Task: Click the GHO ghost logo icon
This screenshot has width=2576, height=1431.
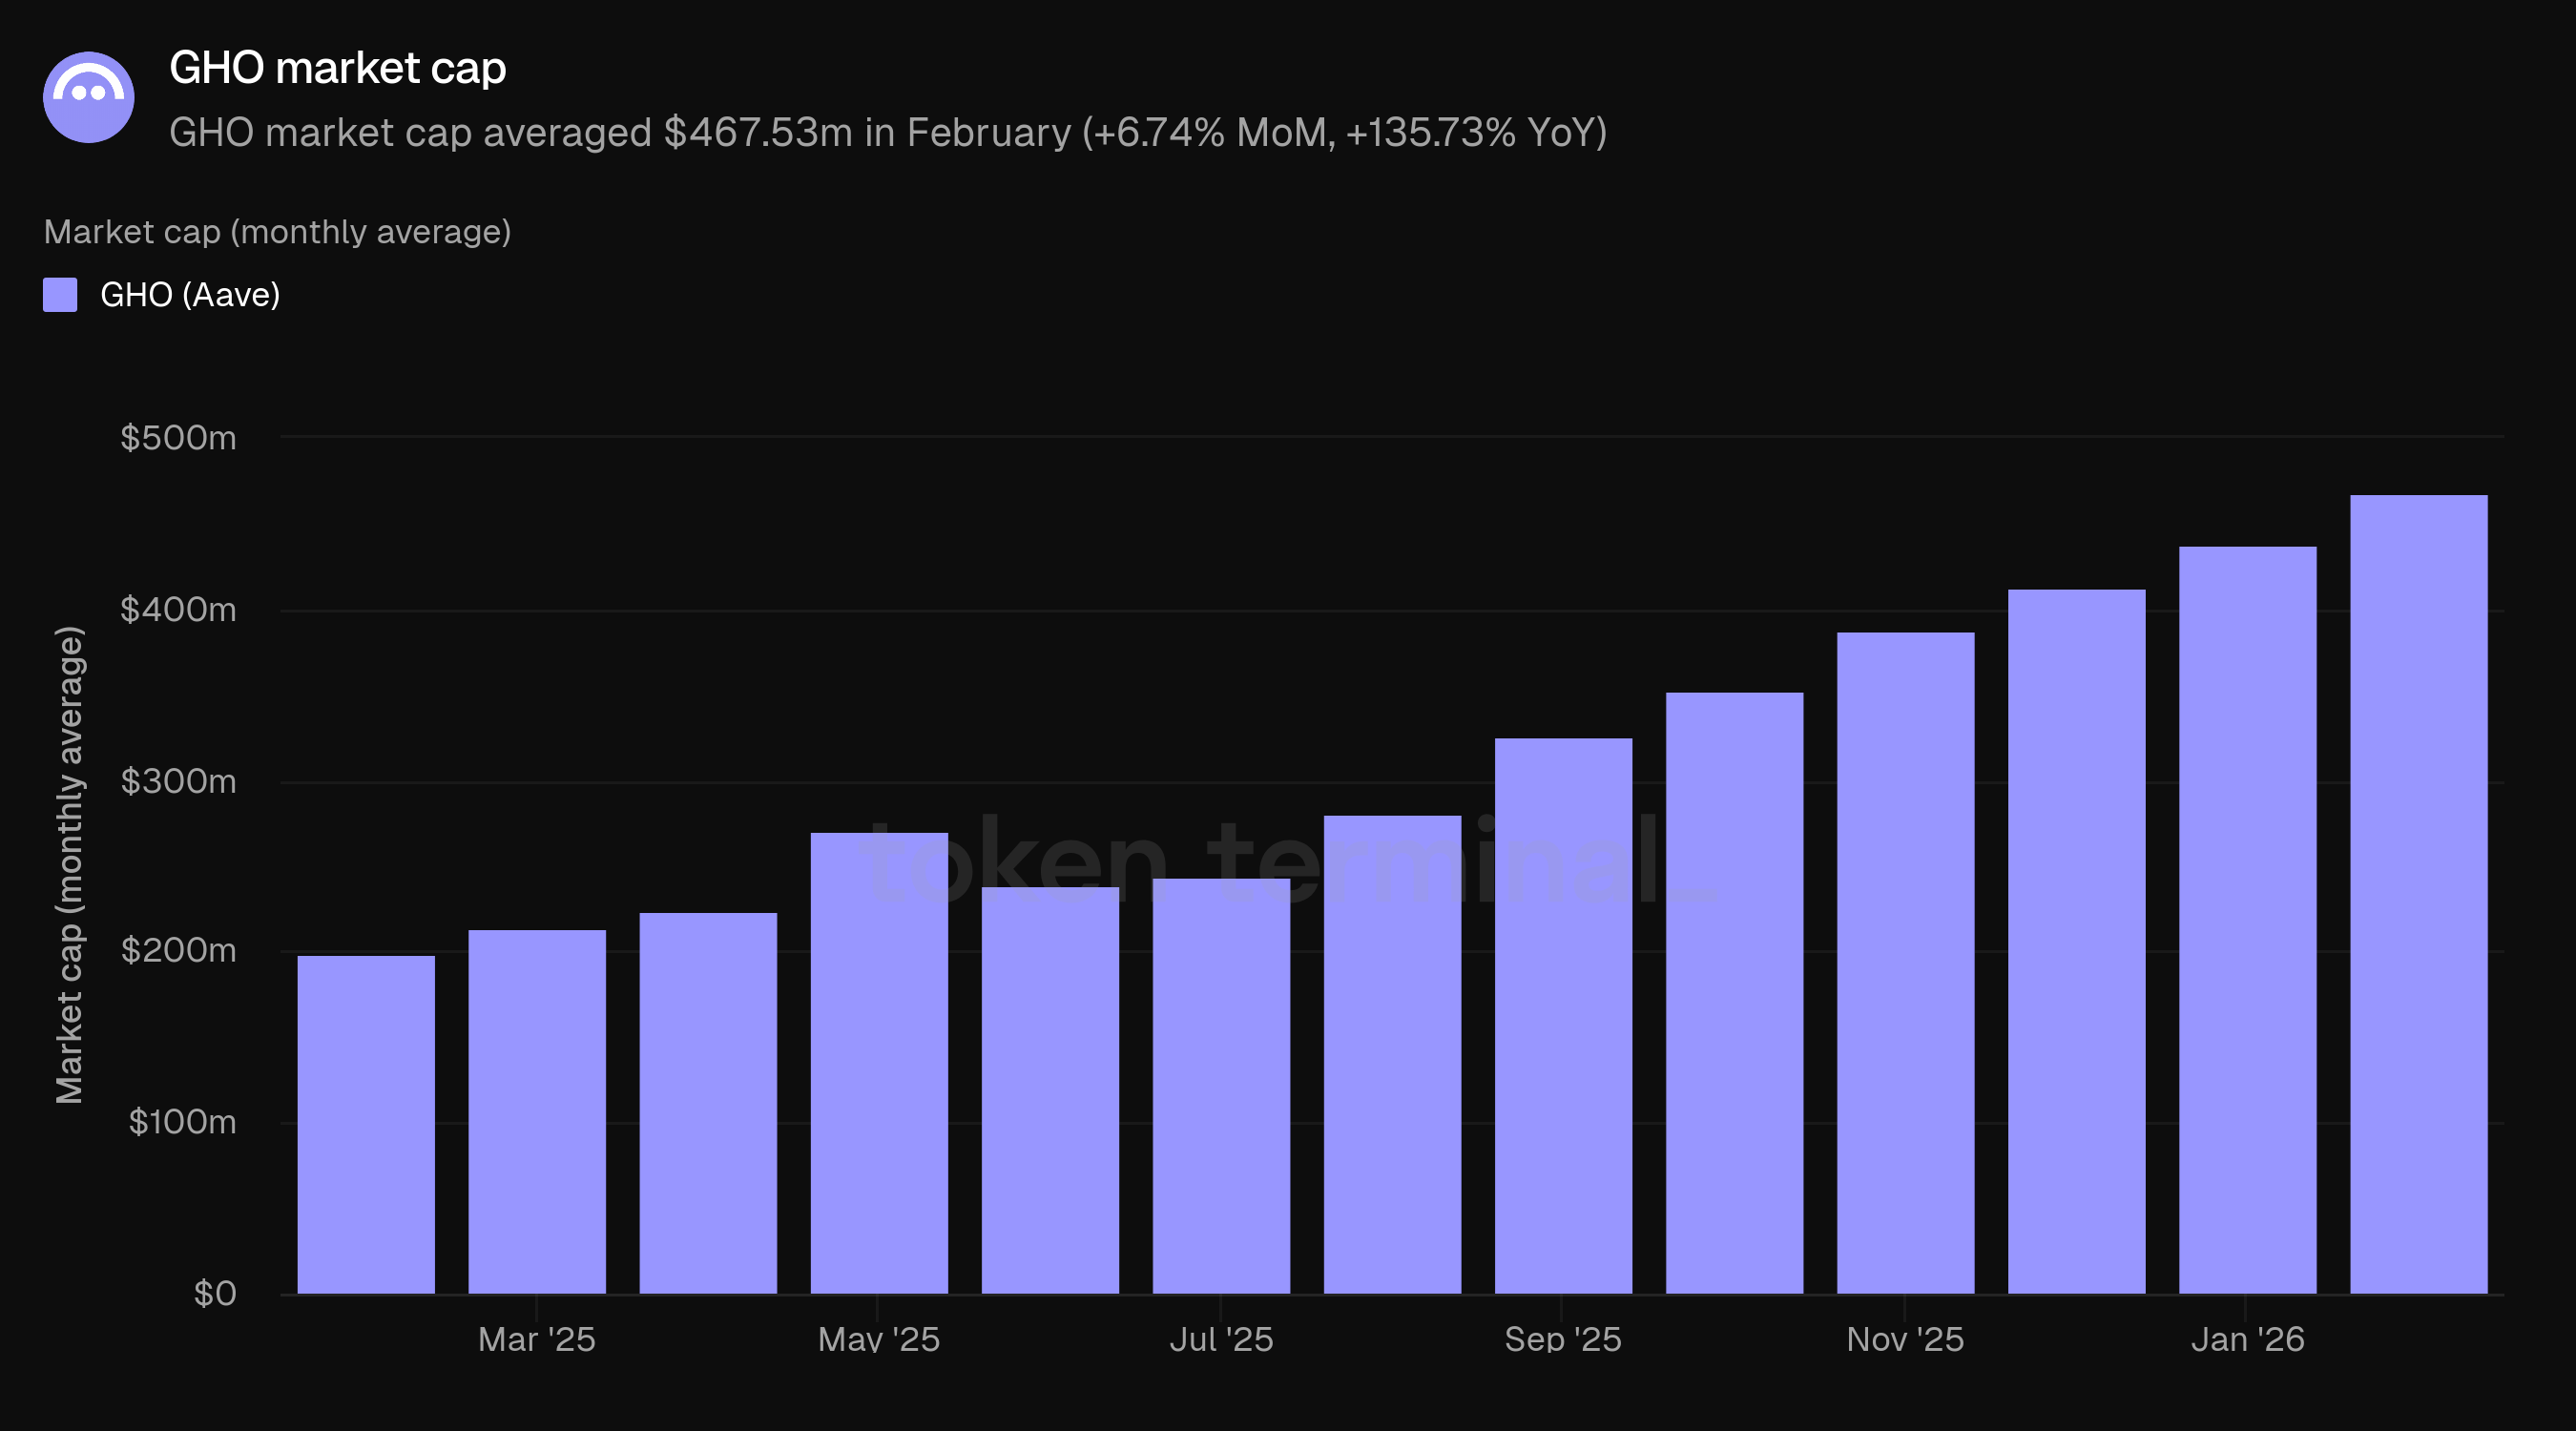Action: [88, 97]
